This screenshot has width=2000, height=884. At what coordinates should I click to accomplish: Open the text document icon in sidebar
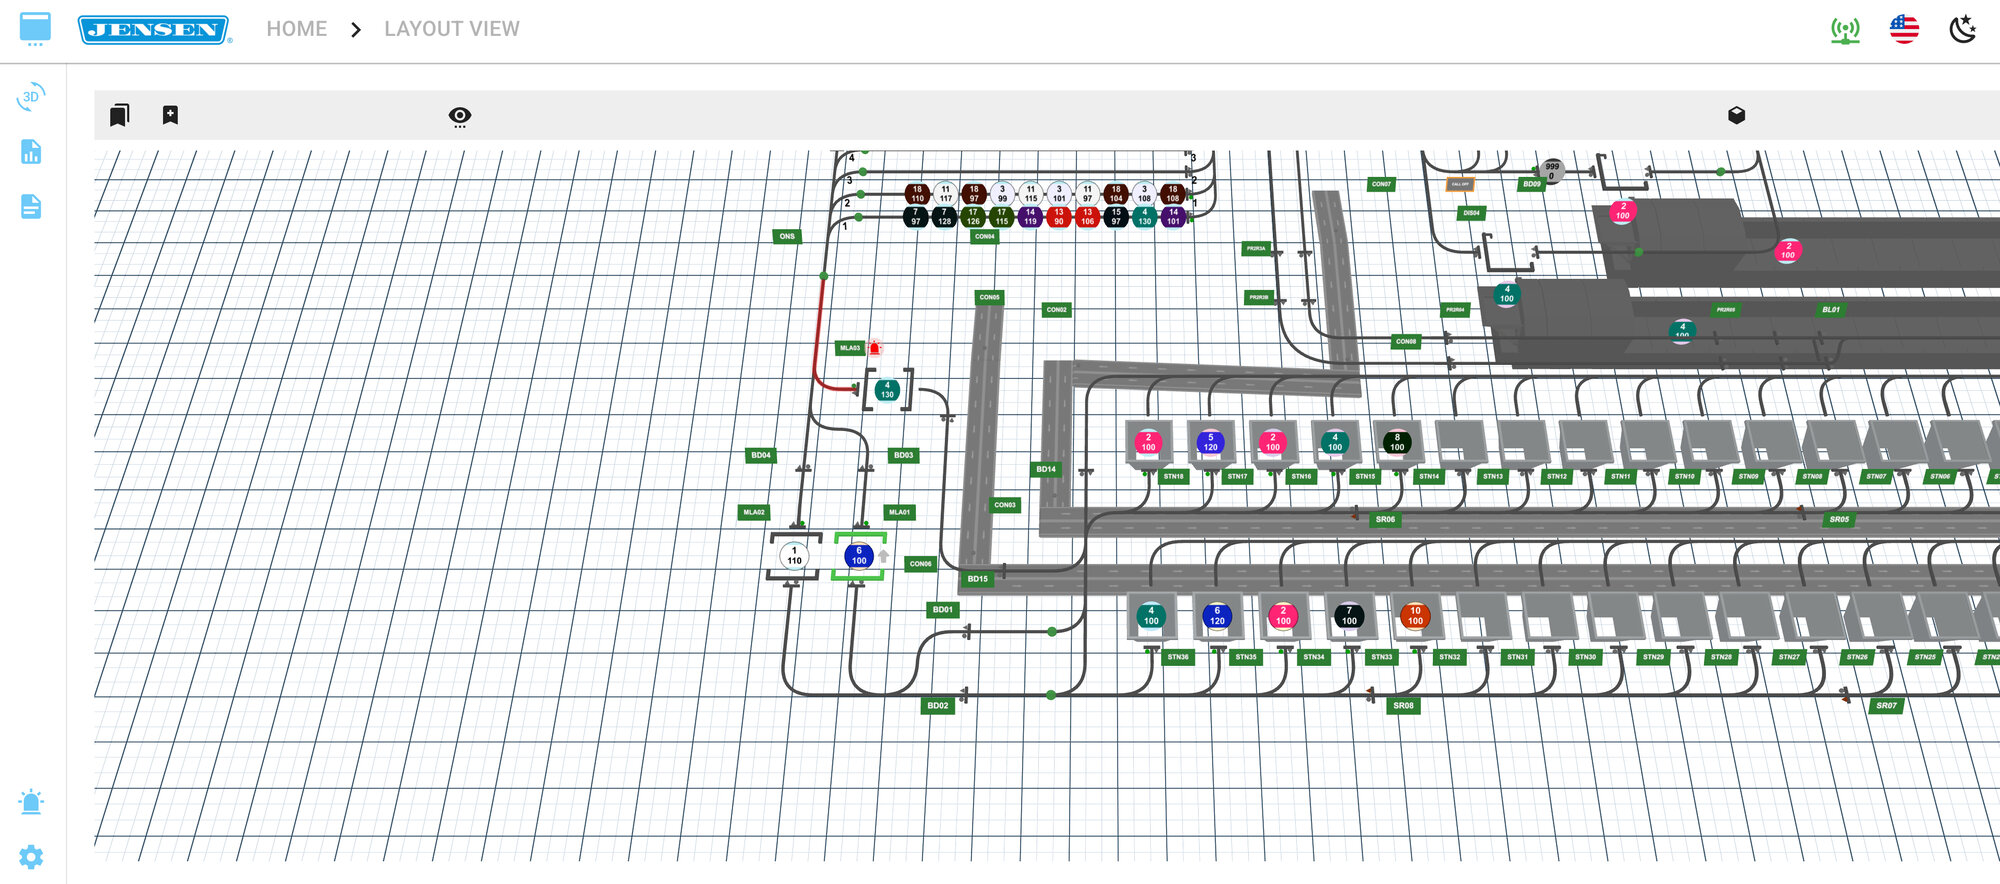pos(31,207)
